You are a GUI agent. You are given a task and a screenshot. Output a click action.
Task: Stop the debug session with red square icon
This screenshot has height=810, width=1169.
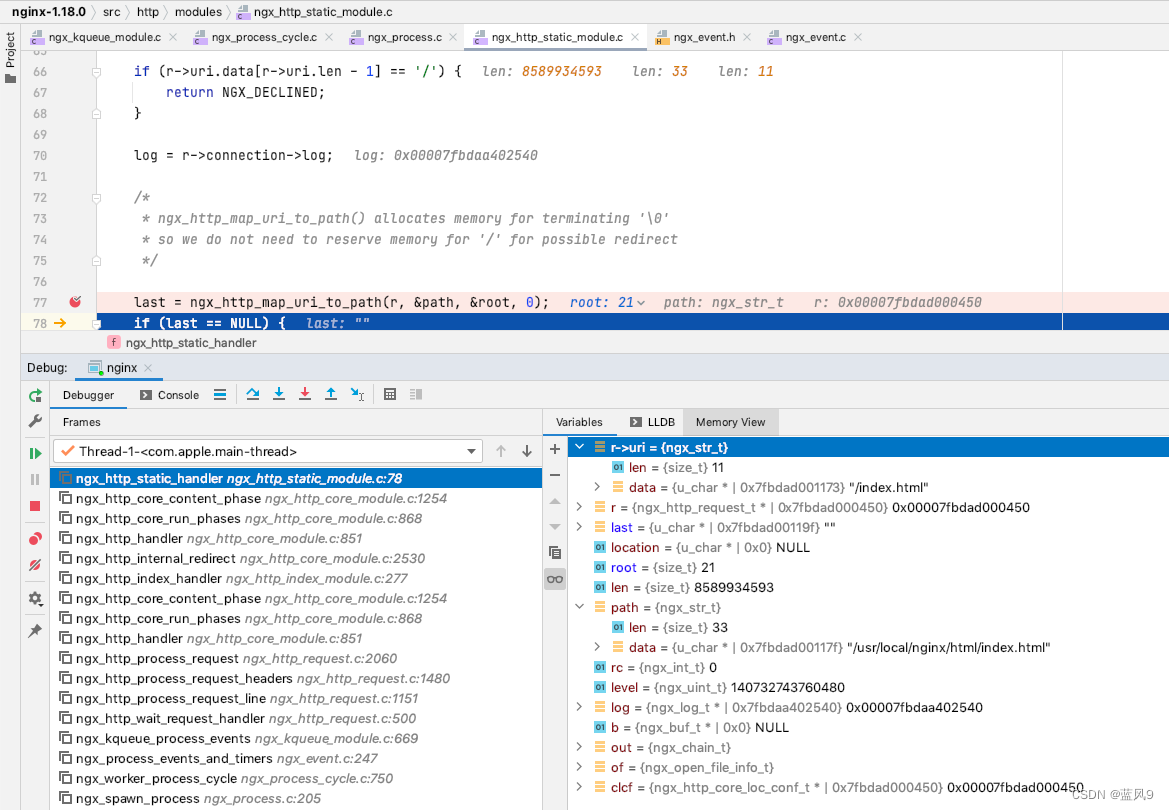tap(34, 495)
